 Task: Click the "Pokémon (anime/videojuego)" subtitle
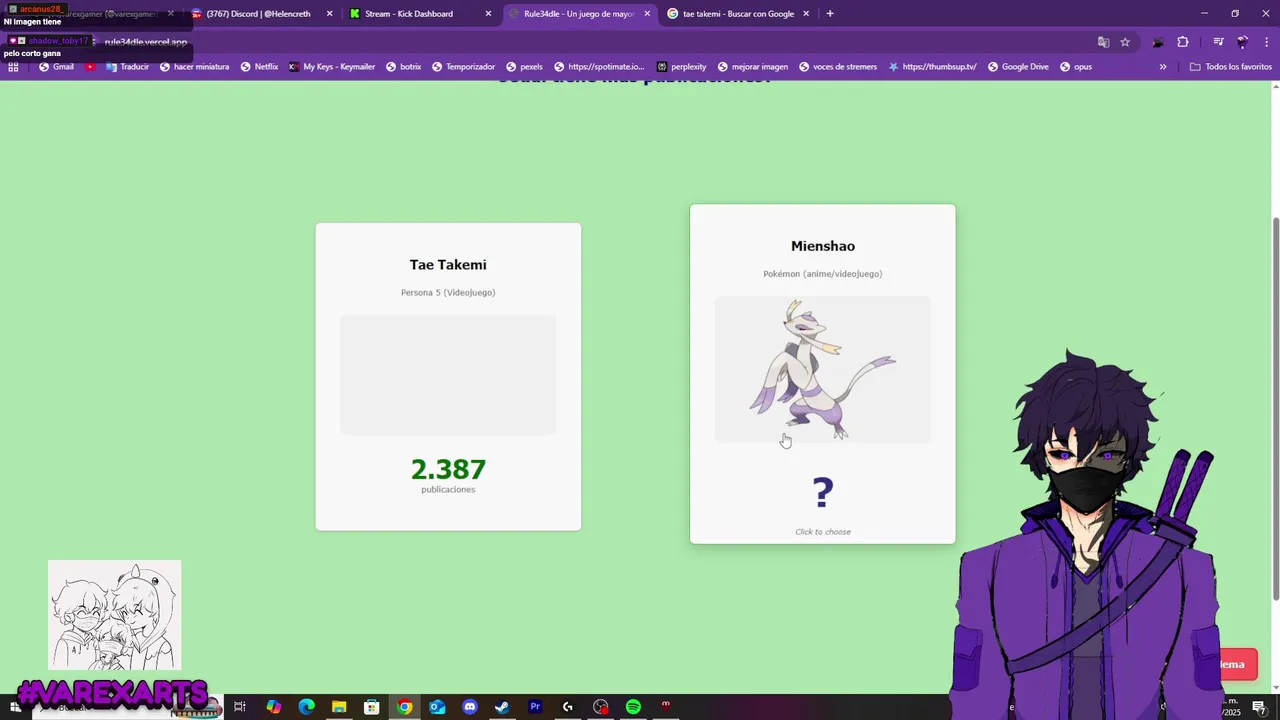[822, 274]
